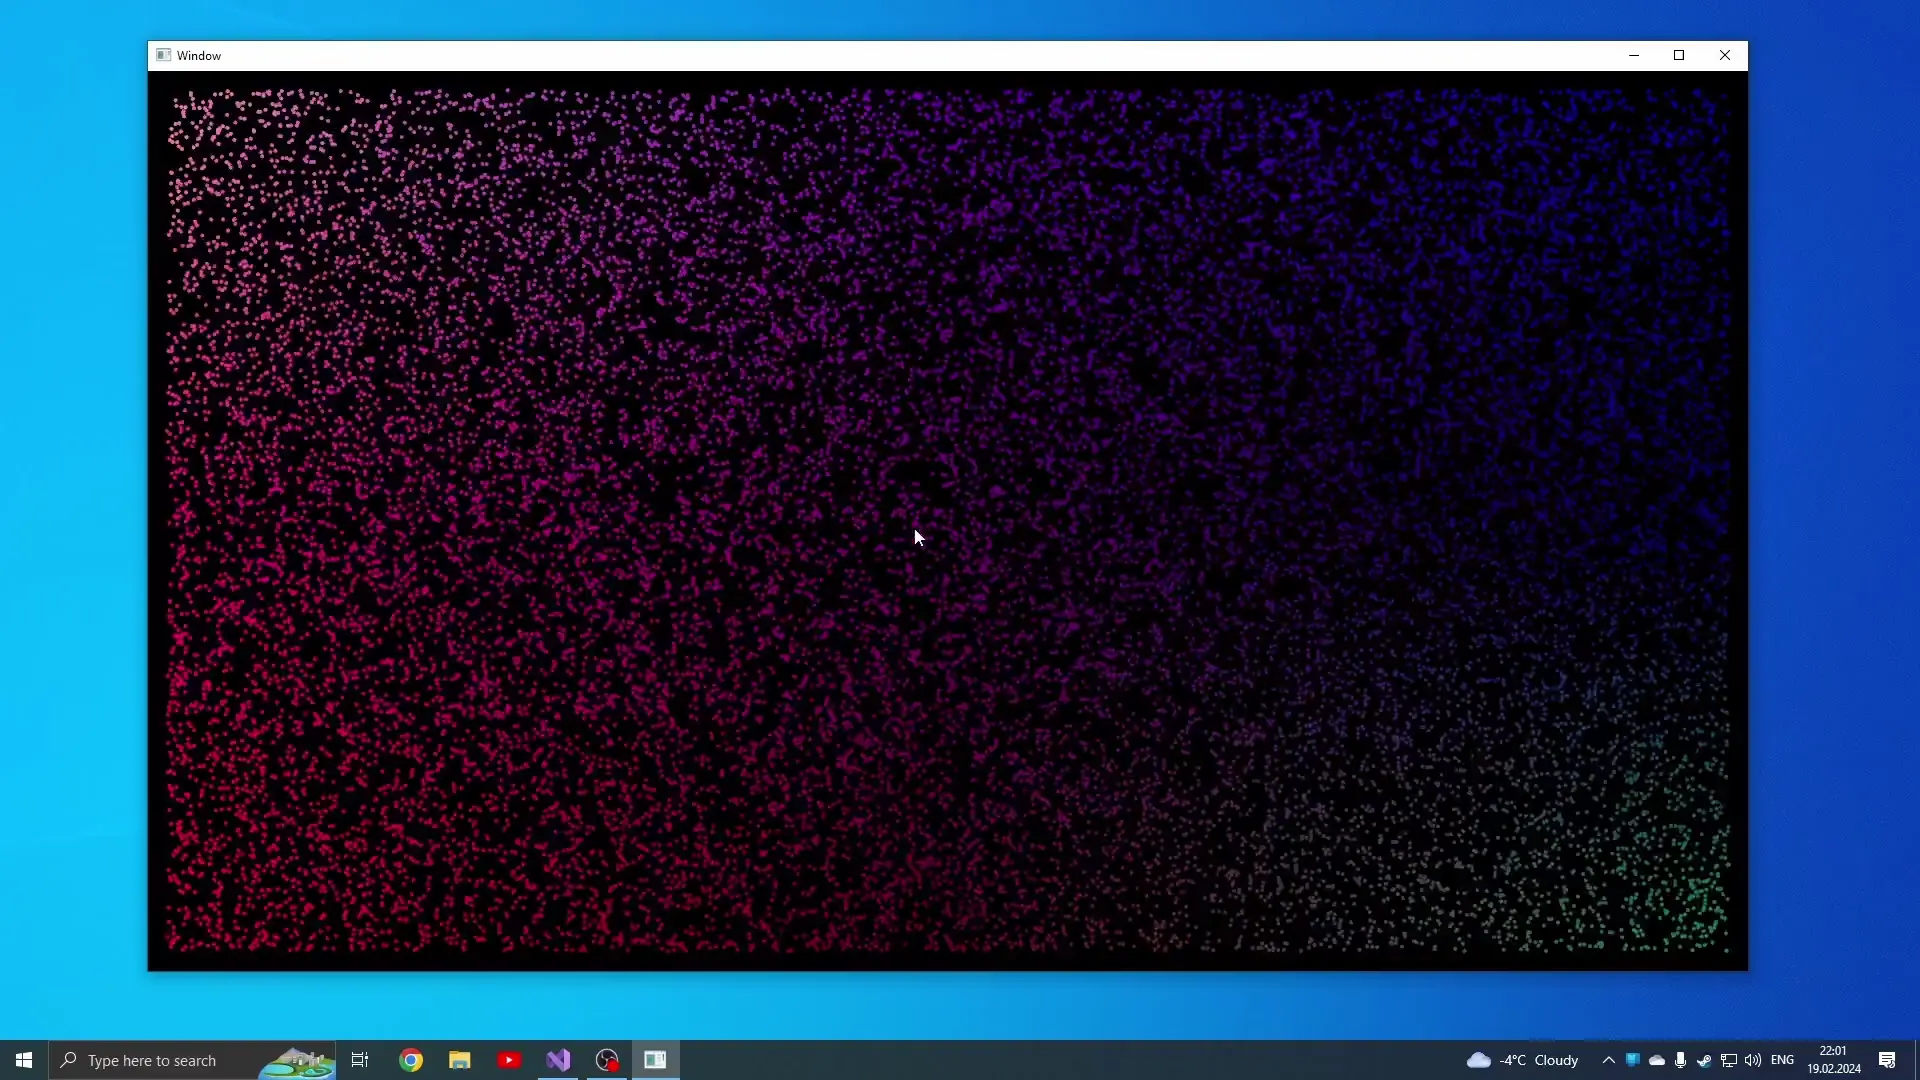1920x1080 pixels.
Task: Open YouTube from the taskbar
Action: tap(509, 1059)
